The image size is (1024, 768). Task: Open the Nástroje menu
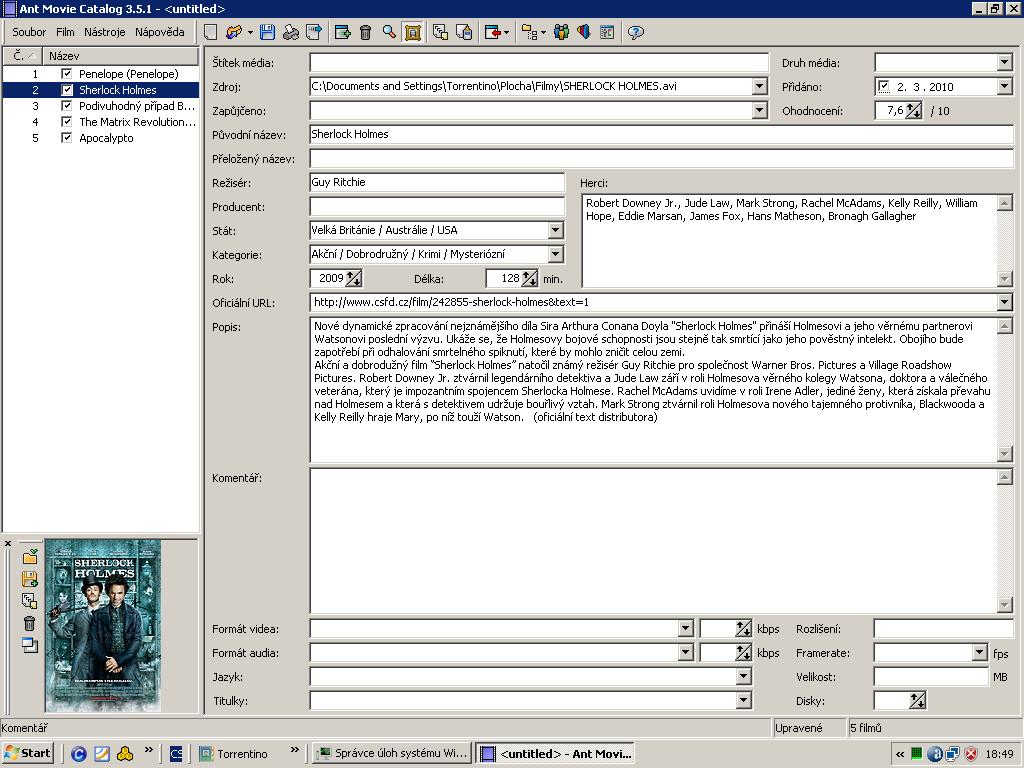(x=104, y=32)
